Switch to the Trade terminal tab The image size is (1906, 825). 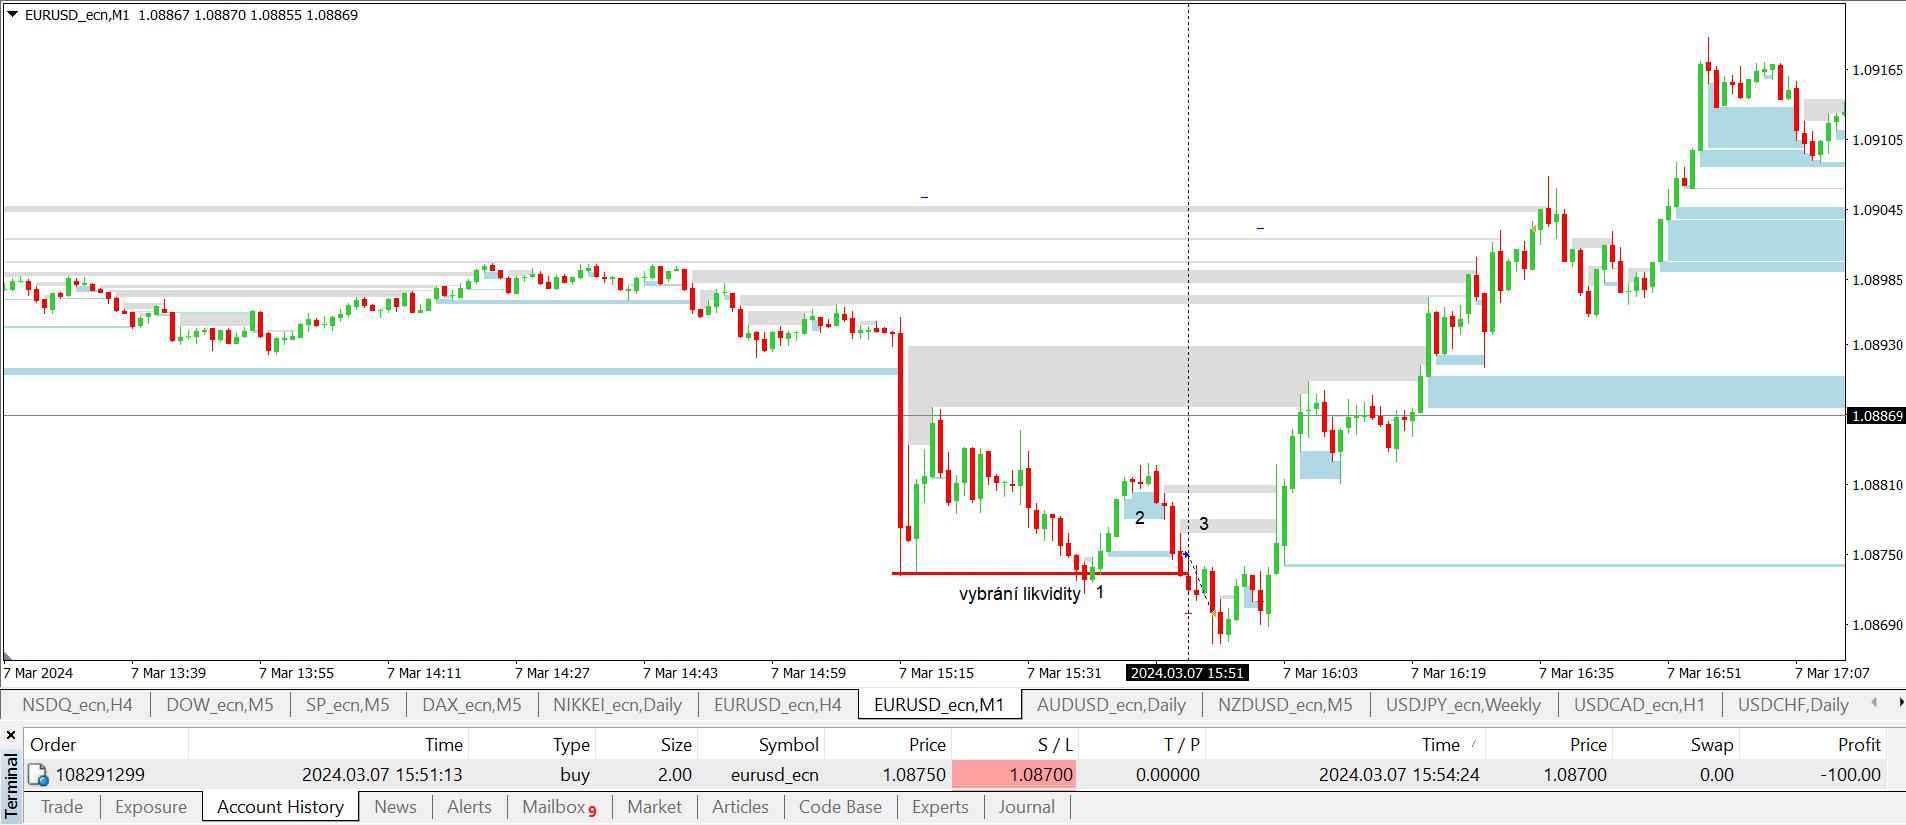point(62,807)
